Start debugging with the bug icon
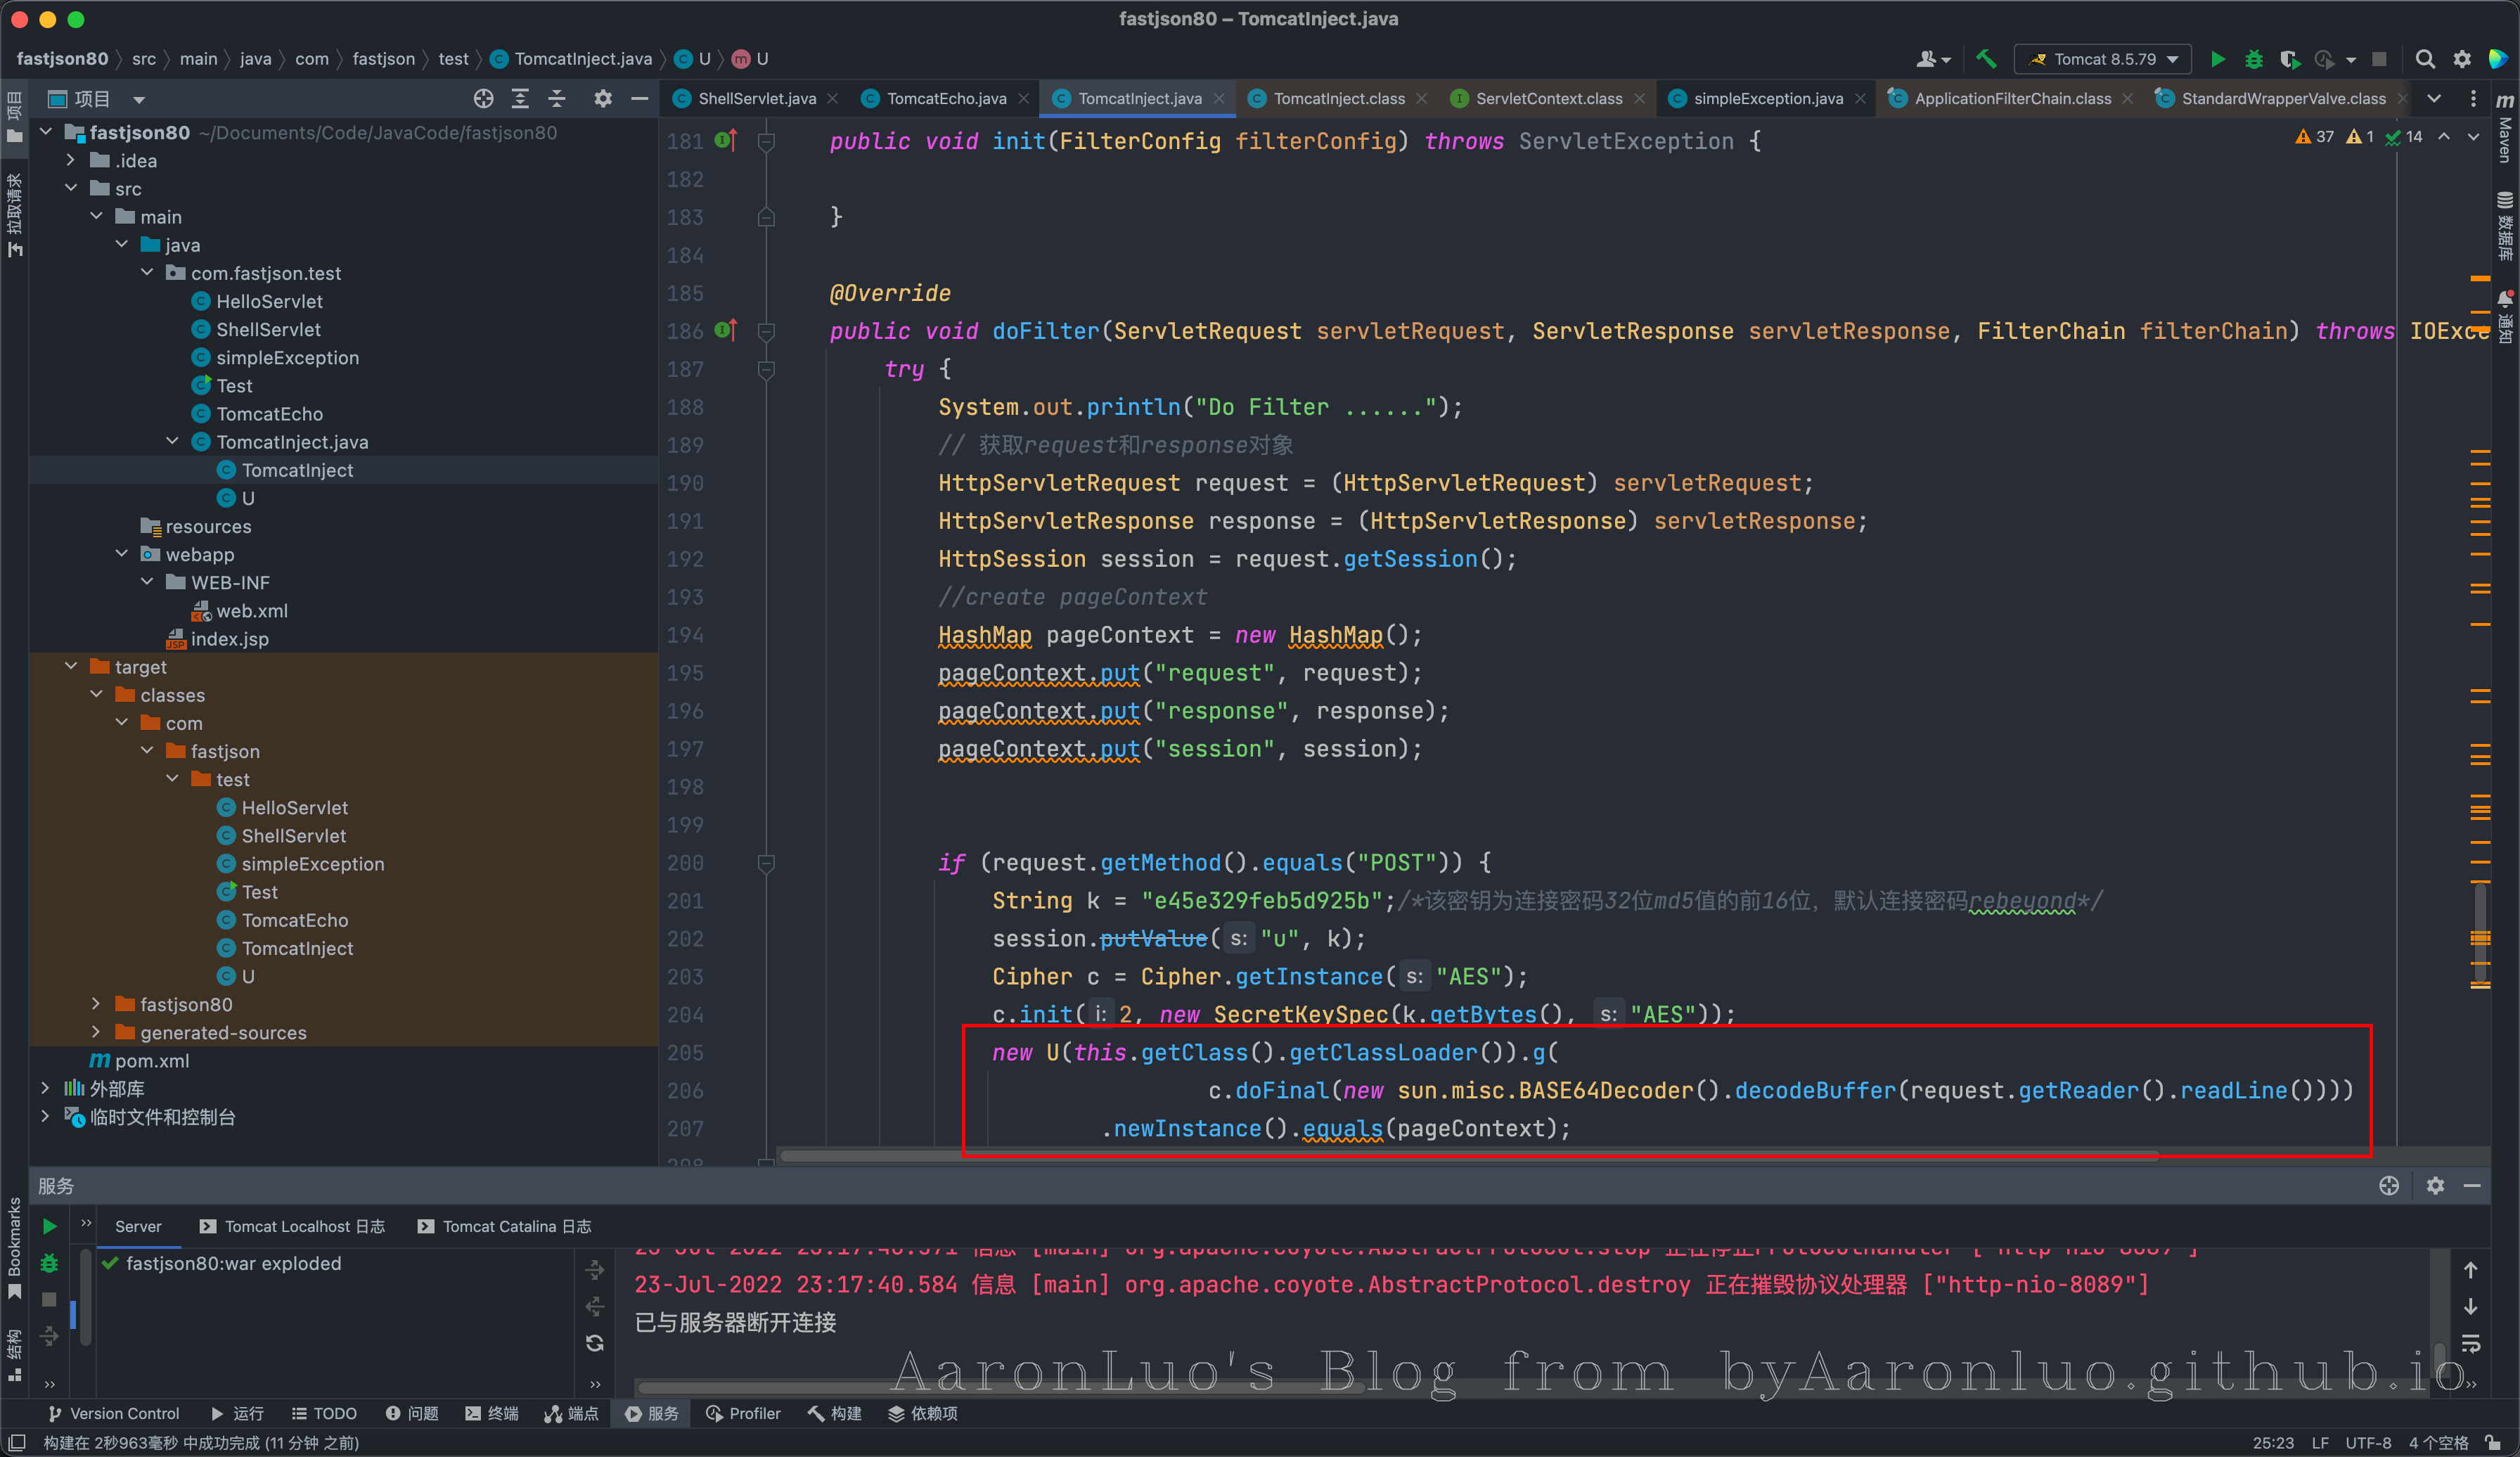 click(x=2254, y=59)
